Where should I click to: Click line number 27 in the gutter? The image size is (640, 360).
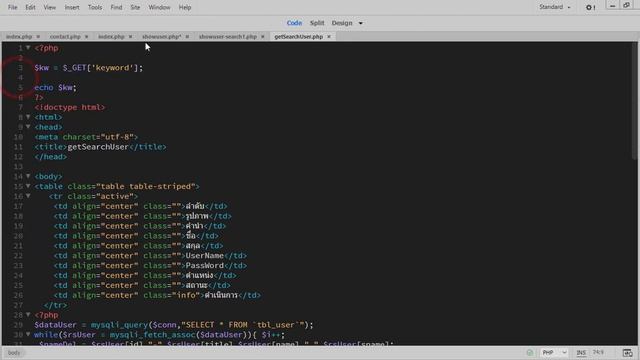click(x=18, y=305)
